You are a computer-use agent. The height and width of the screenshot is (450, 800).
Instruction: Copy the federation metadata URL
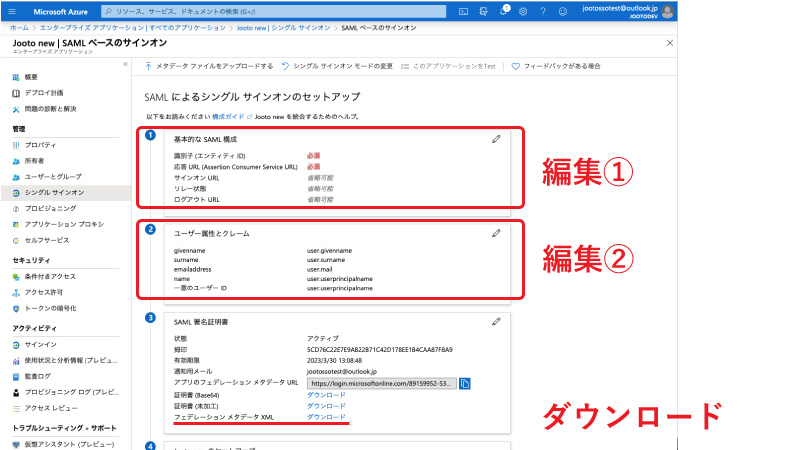[x=465, y=383]
